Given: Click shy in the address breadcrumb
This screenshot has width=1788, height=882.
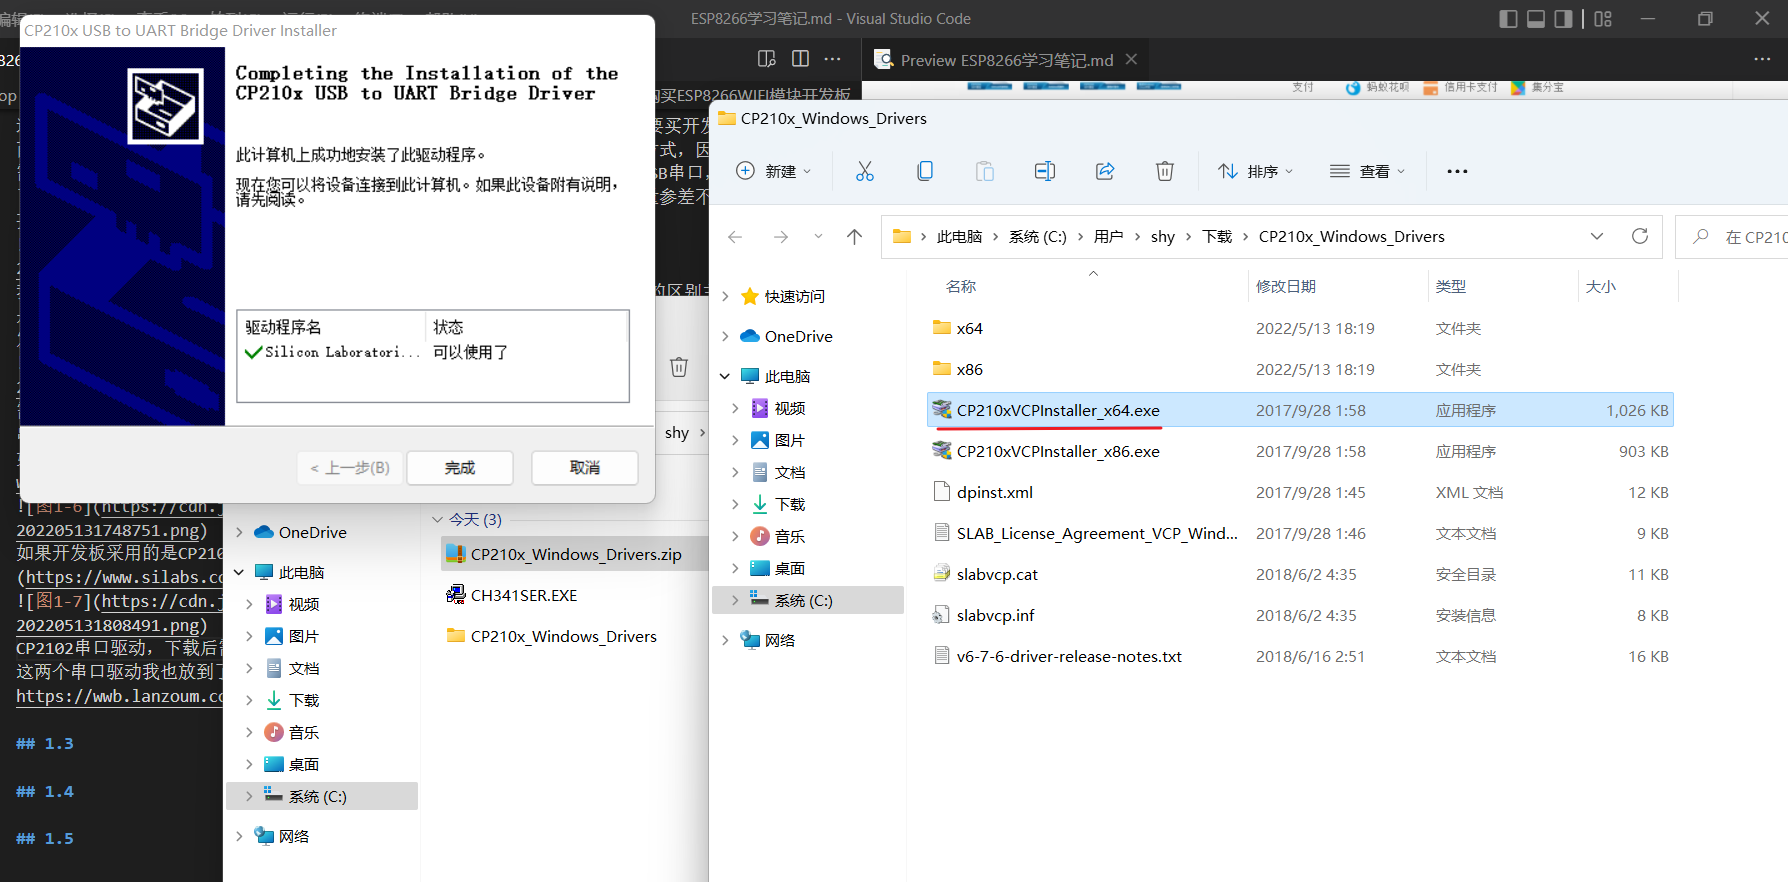Looking at the screenshot, I should coord(1163,237).
